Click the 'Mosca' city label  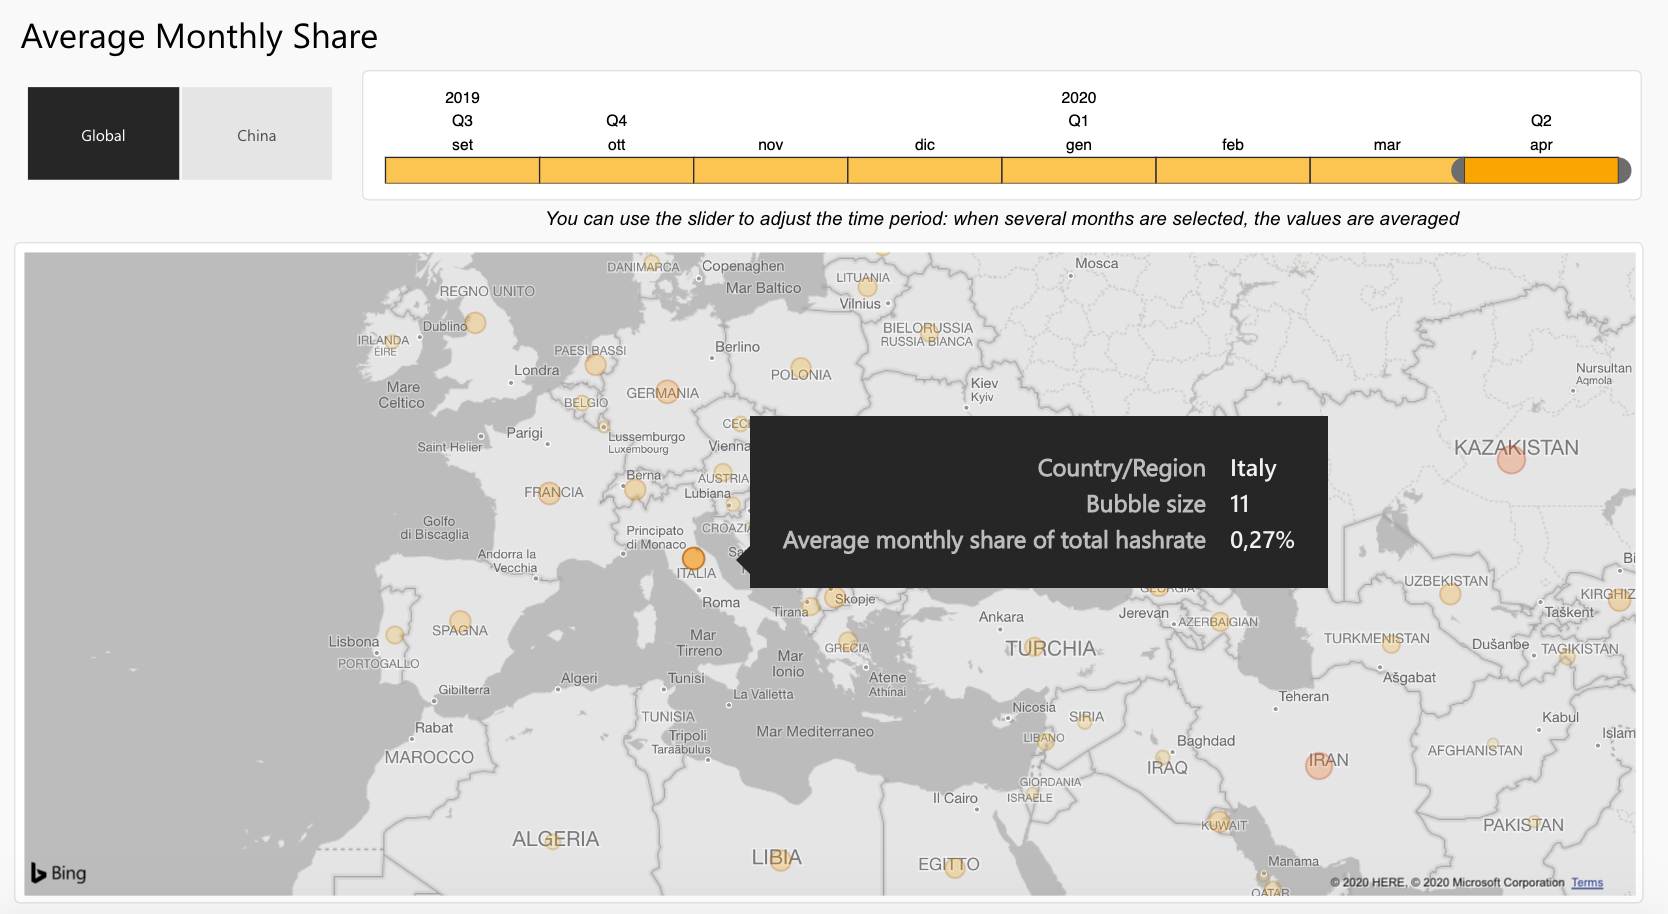point(1097,263)
